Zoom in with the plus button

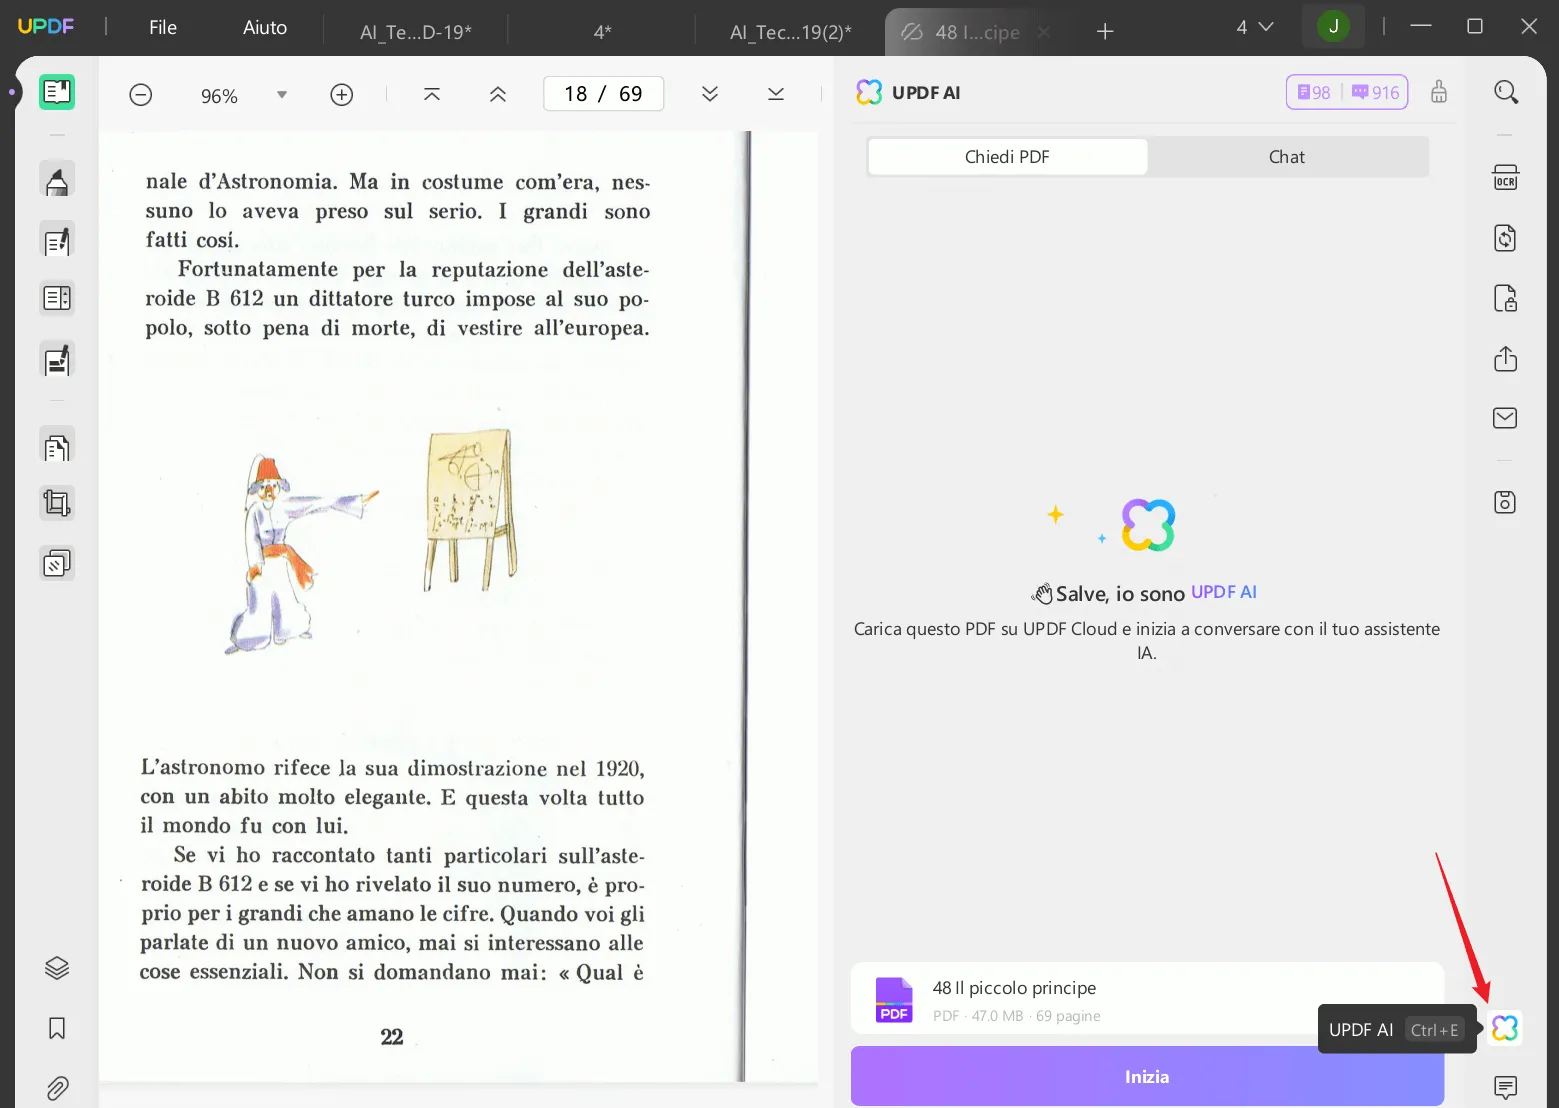tap(342, 95)
